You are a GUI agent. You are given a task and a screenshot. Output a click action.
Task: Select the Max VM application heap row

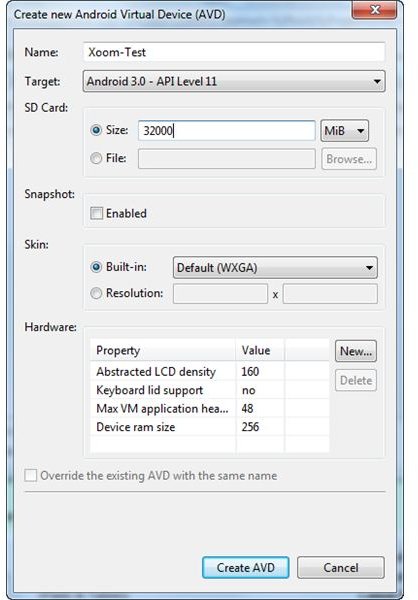[x=210, y=408]
